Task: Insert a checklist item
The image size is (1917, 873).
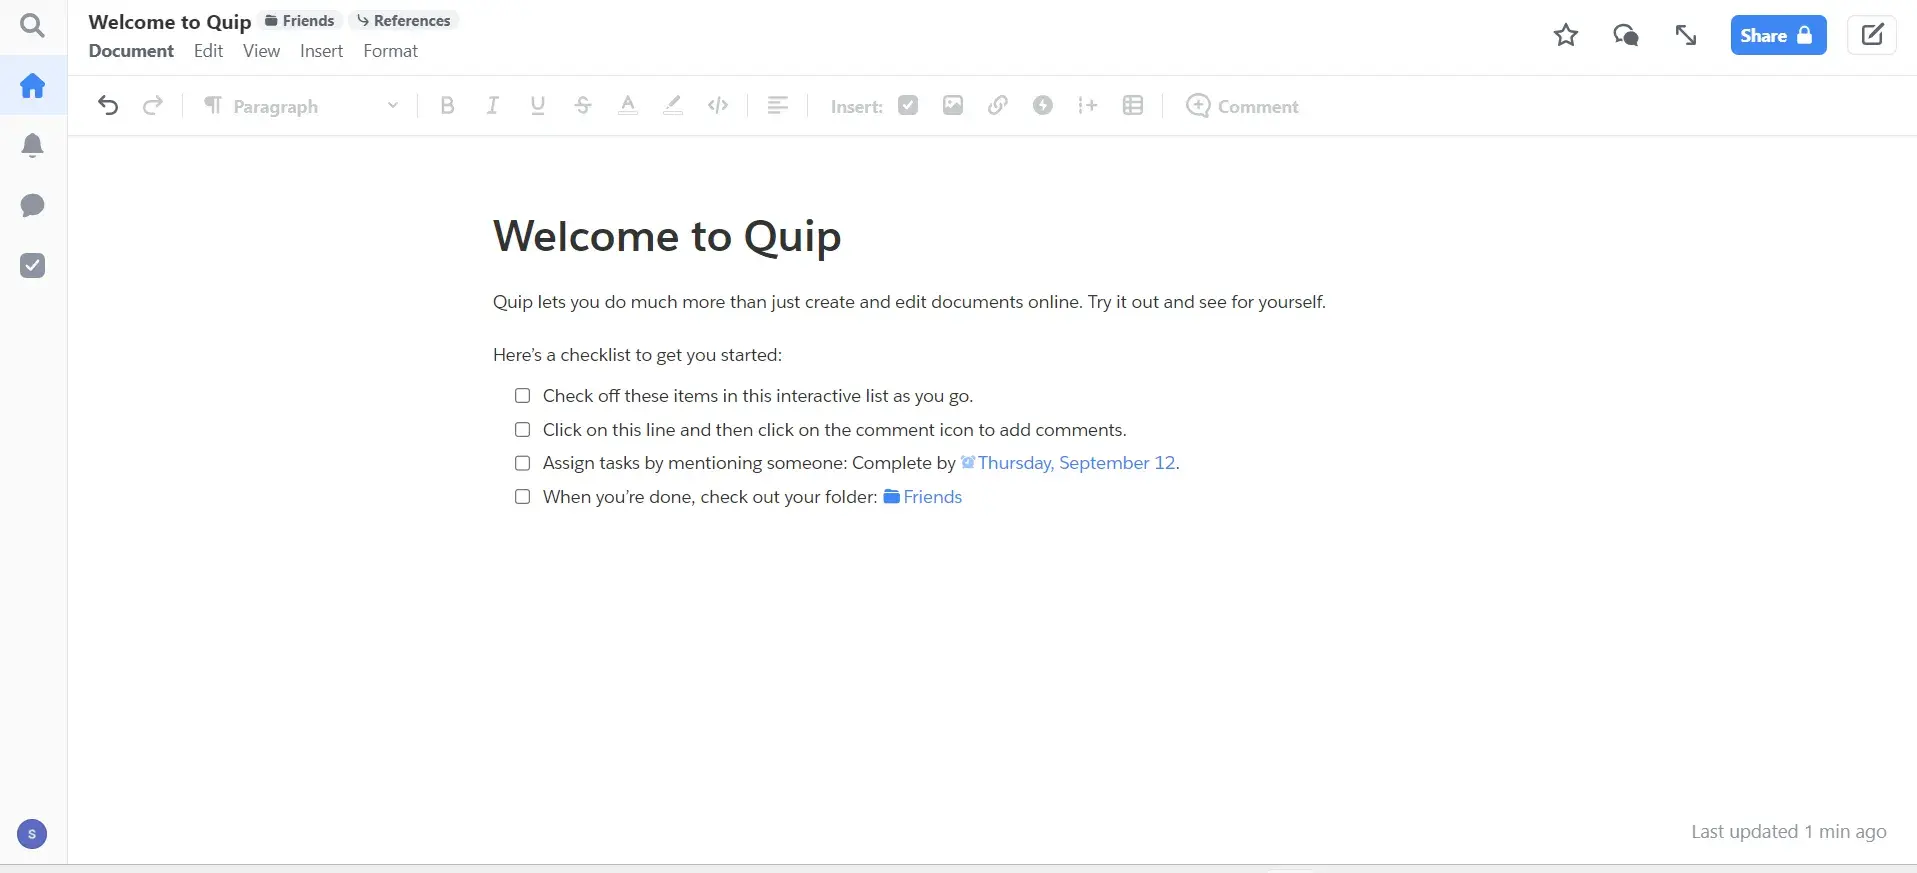Action: pyautogui.click(x=908, y=106)
